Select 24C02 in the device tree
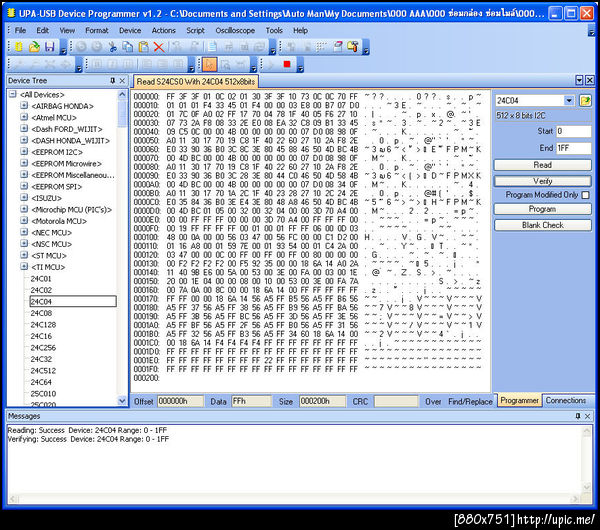 coord(41,290)
